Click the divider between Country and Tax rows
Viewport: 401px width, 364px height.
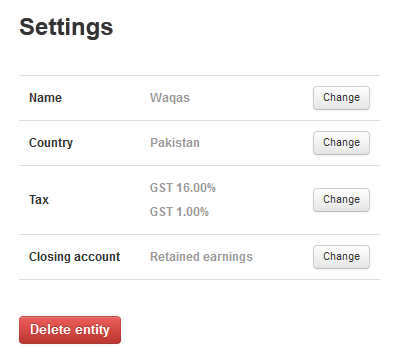pyautogui.click(x=199, y=165)
